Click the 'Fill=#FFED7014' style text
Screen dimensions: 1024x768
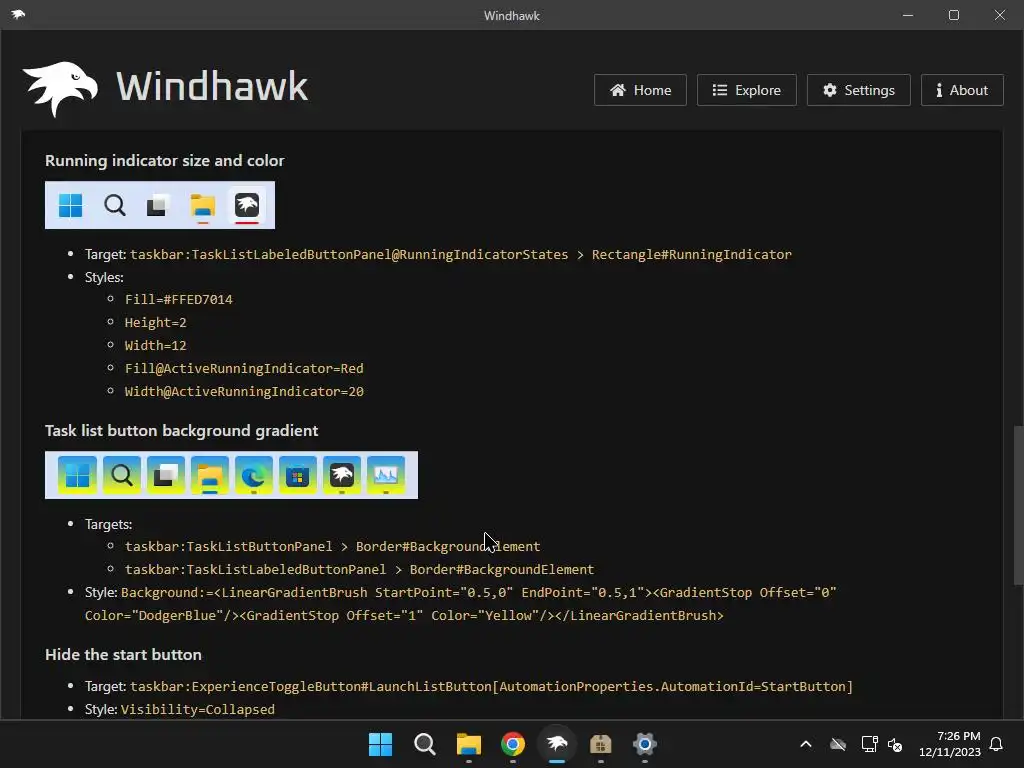(178, 299)
